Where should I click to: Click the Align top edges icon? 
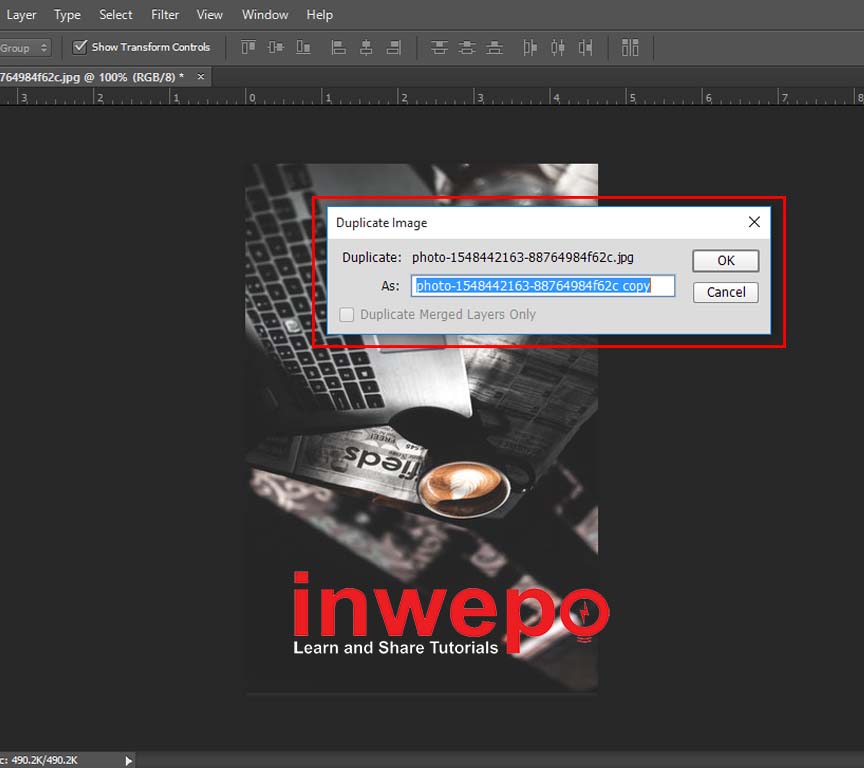(x=248, y=47)
